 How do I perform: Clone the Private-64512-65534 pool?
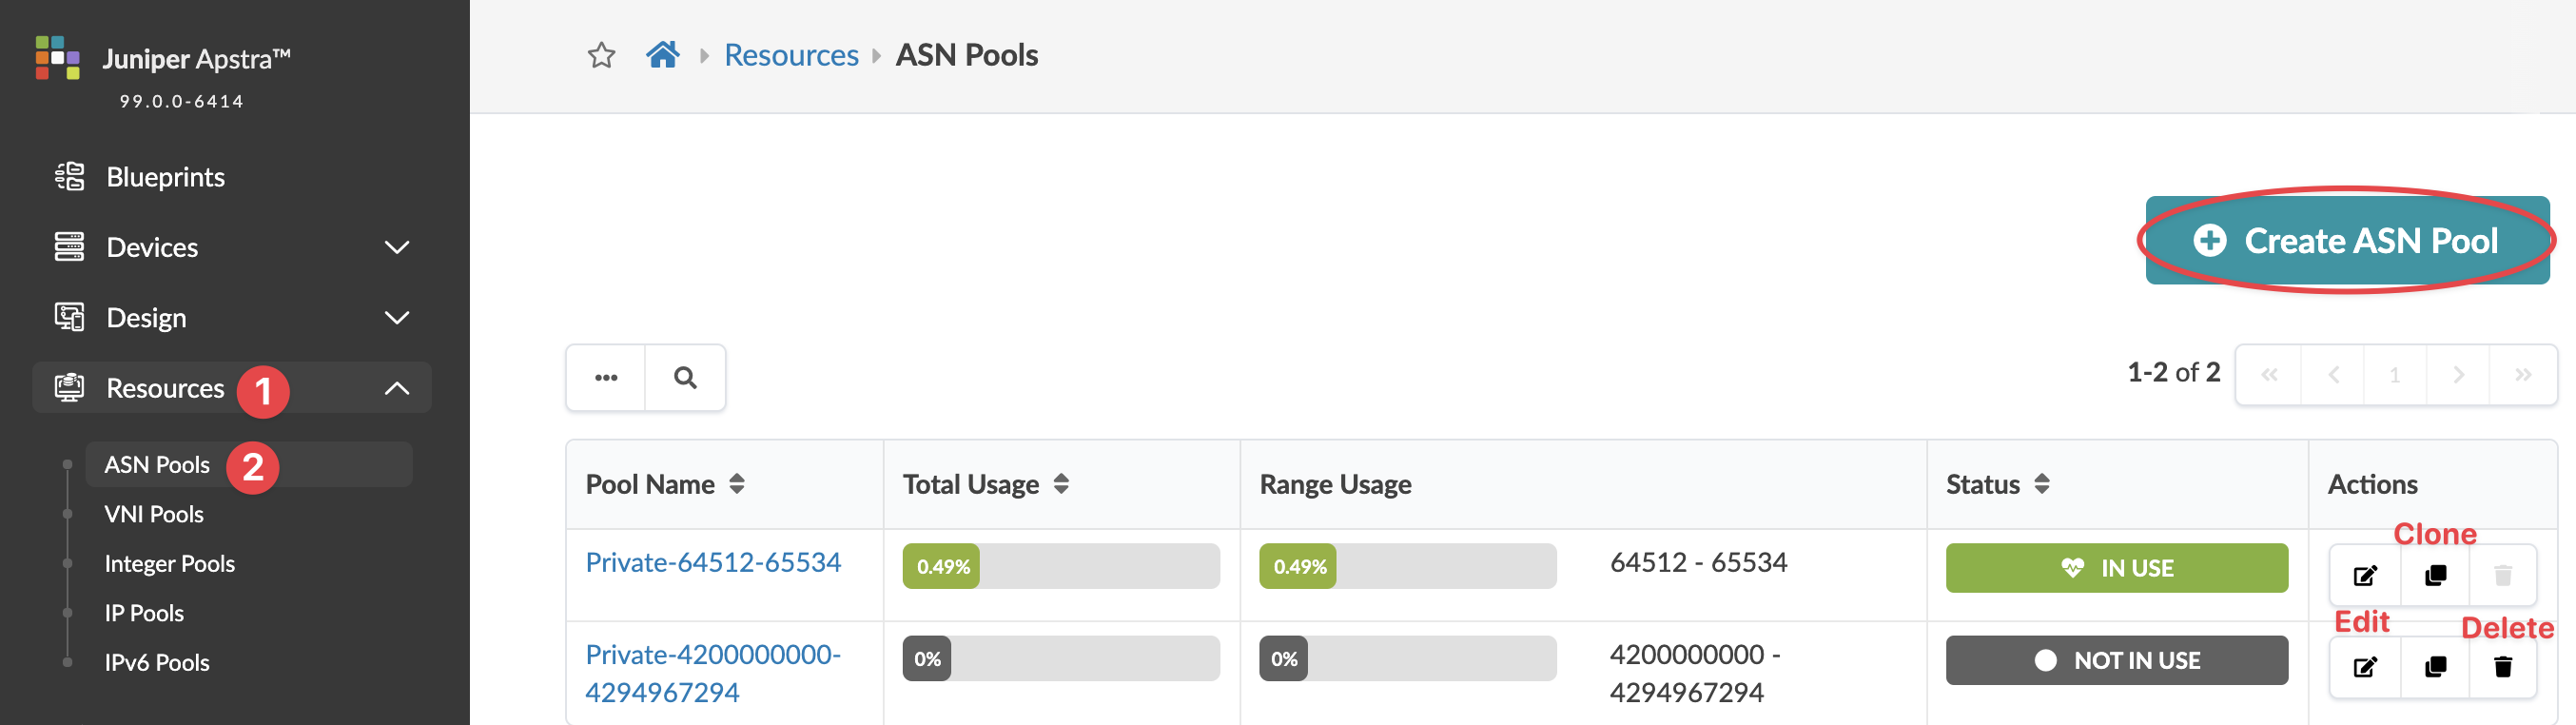[2435, 576]
